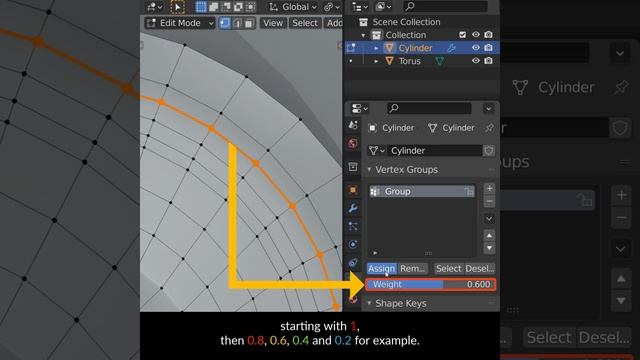This screenshot has width=640, height=360.
Task: Open the Outliner editor type dropdown
Action: (360, 7)
